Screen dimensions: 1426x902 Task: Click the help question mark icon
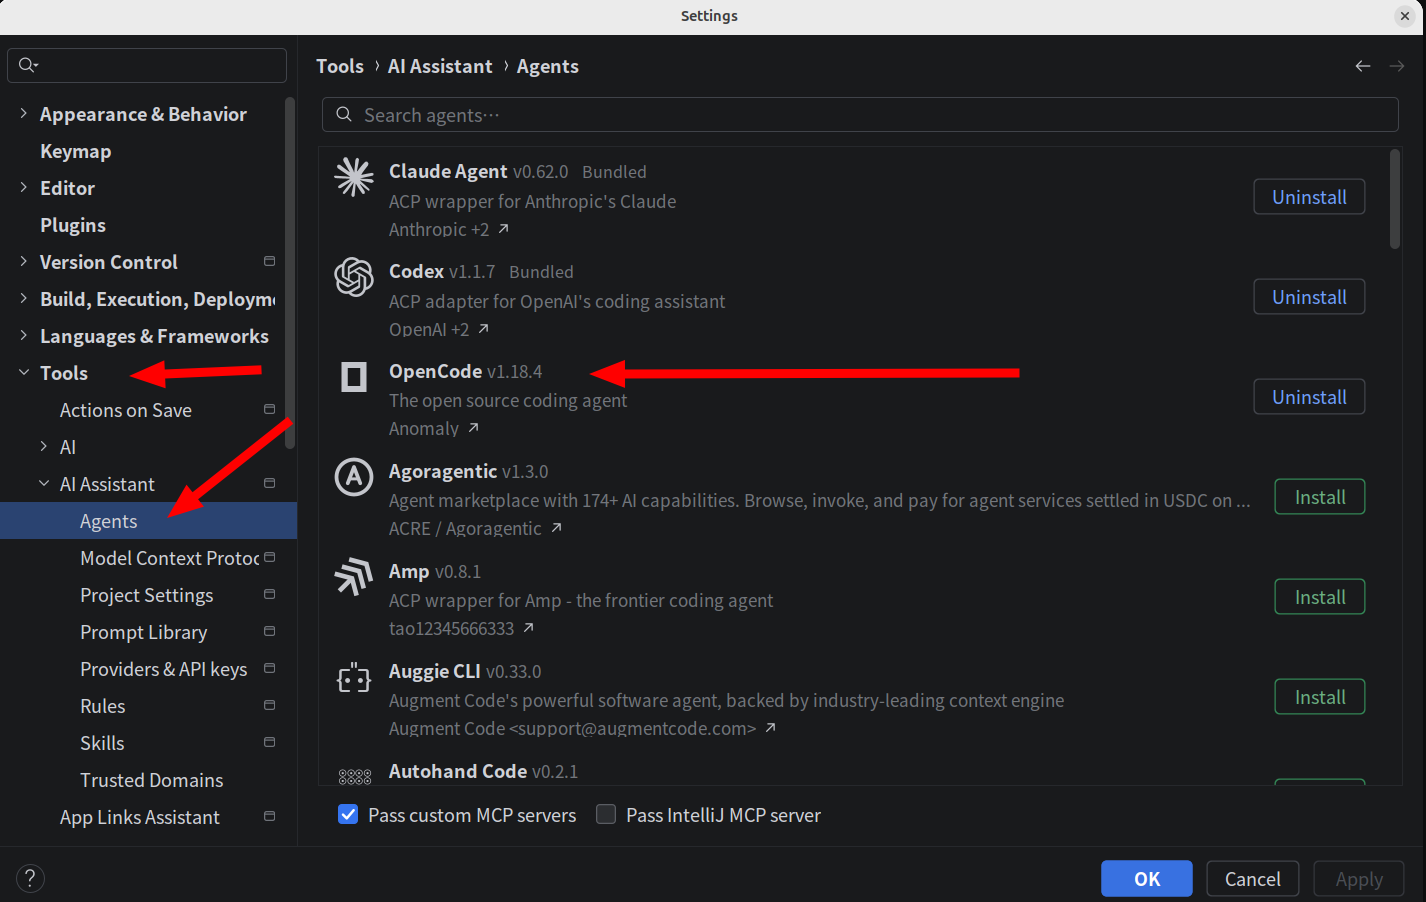(x=30, y=879)
